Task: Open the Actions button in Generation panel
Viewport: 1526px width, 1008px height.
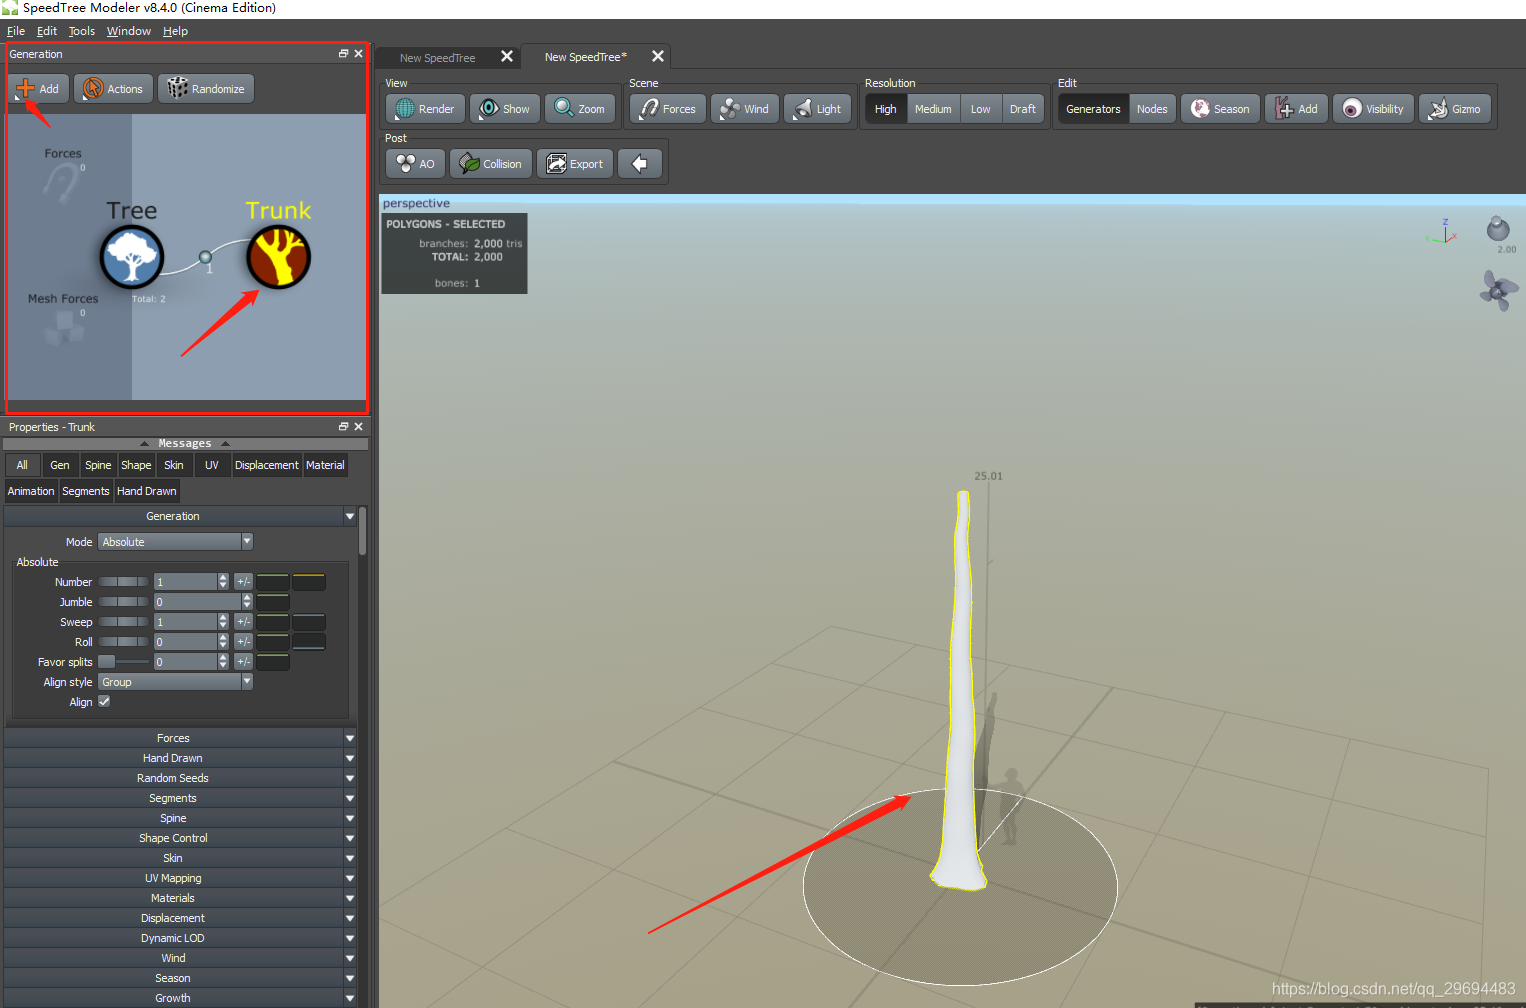Action: 113,89
